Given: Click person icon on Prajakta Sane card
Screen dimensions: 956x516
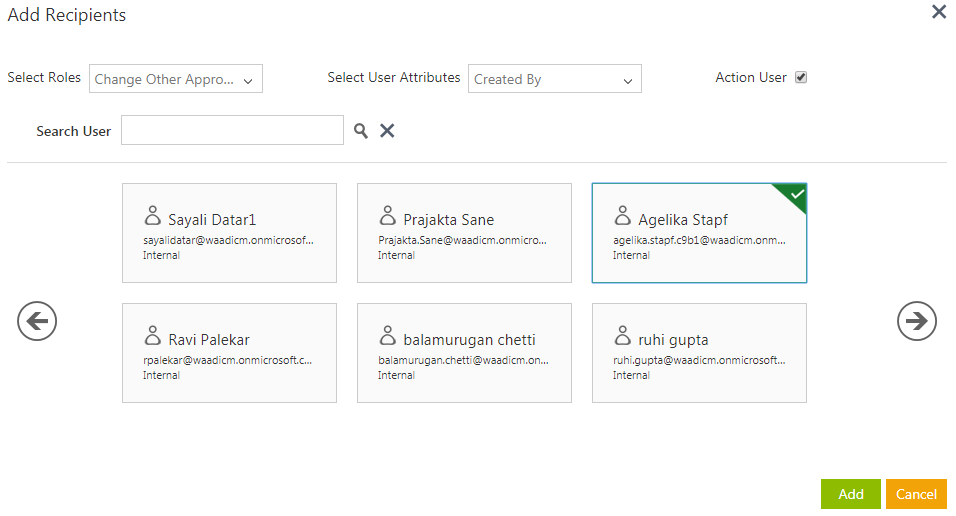Looking at the screenshot, I should [x=388, y=216].
